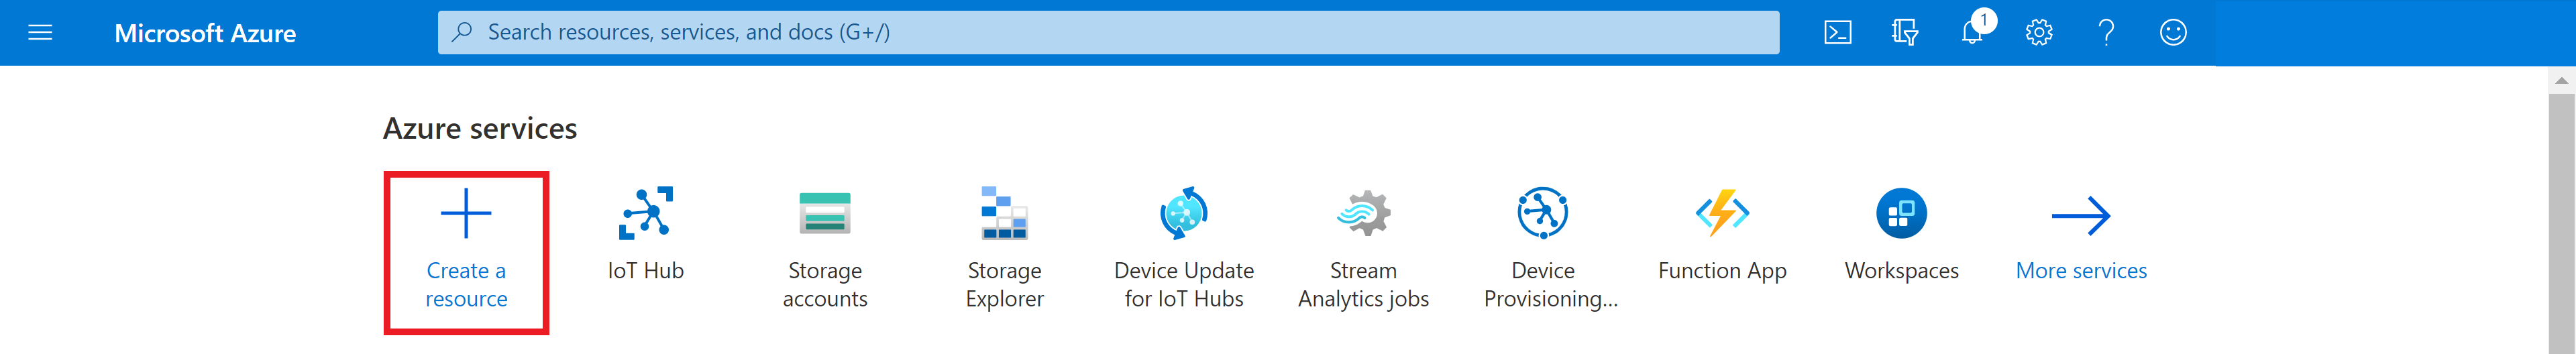Open the Directories and subscriptions filter icon
Image resolution: width=2576 pixels, height=354 pixels.
click(1904, 33)
